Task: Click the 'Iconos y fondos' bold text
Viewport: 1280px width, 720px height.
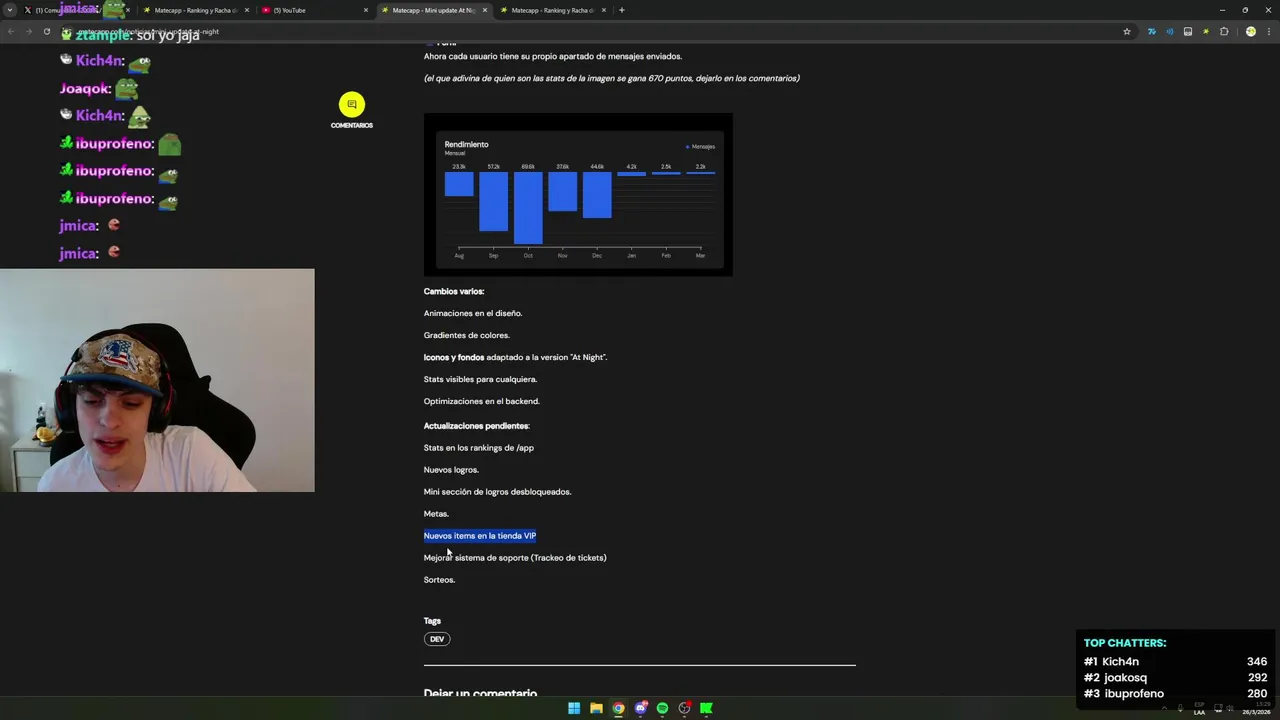Action: point(454,357)
